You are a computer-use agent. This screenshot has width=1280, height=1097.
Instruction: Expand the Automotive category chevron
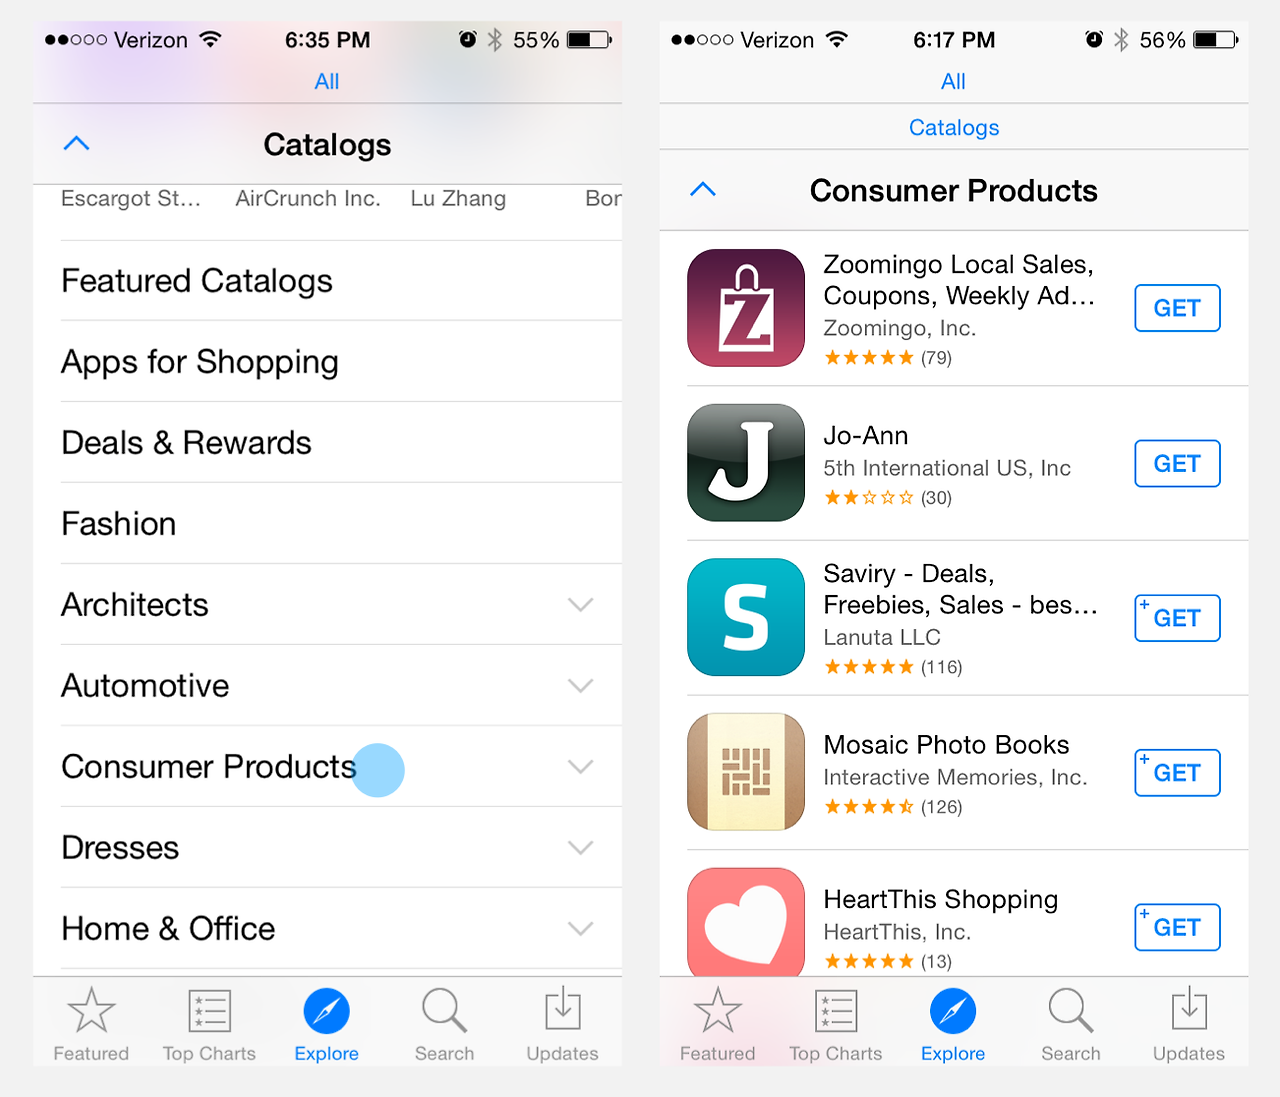coord(581,686)
